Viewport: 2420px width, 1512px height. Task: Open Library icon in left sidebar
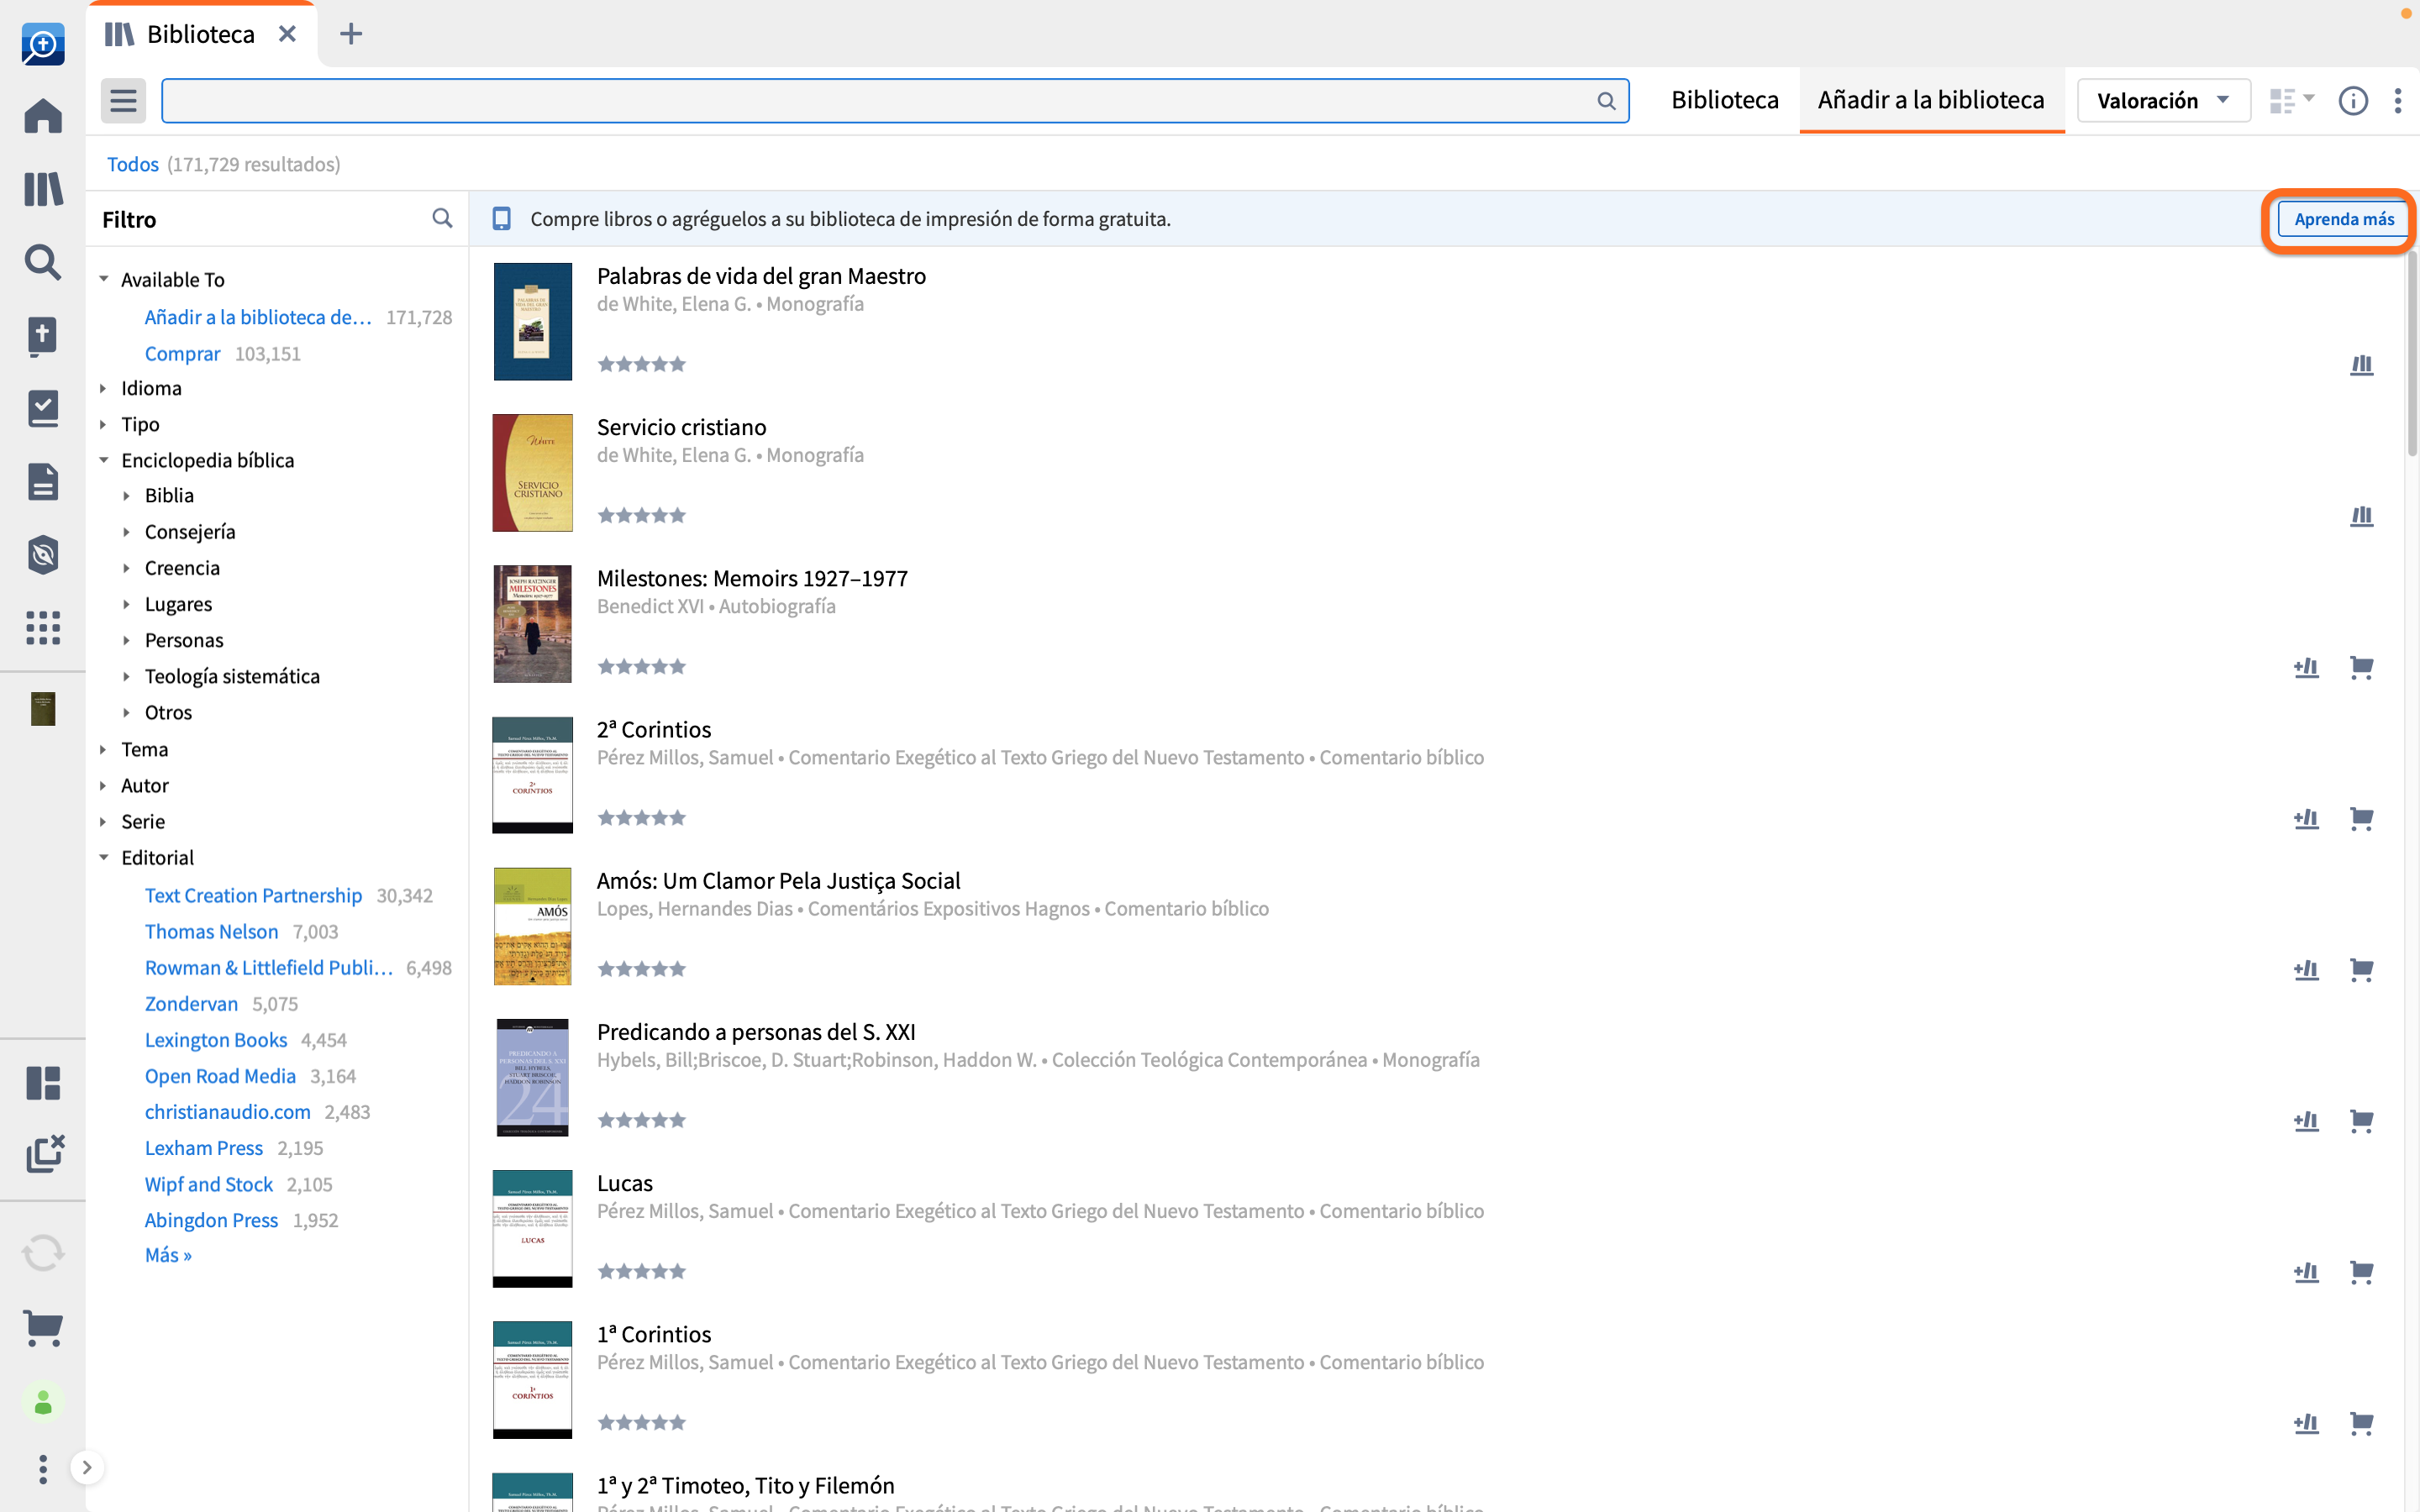pyautogui.click(x=43, y=188)
